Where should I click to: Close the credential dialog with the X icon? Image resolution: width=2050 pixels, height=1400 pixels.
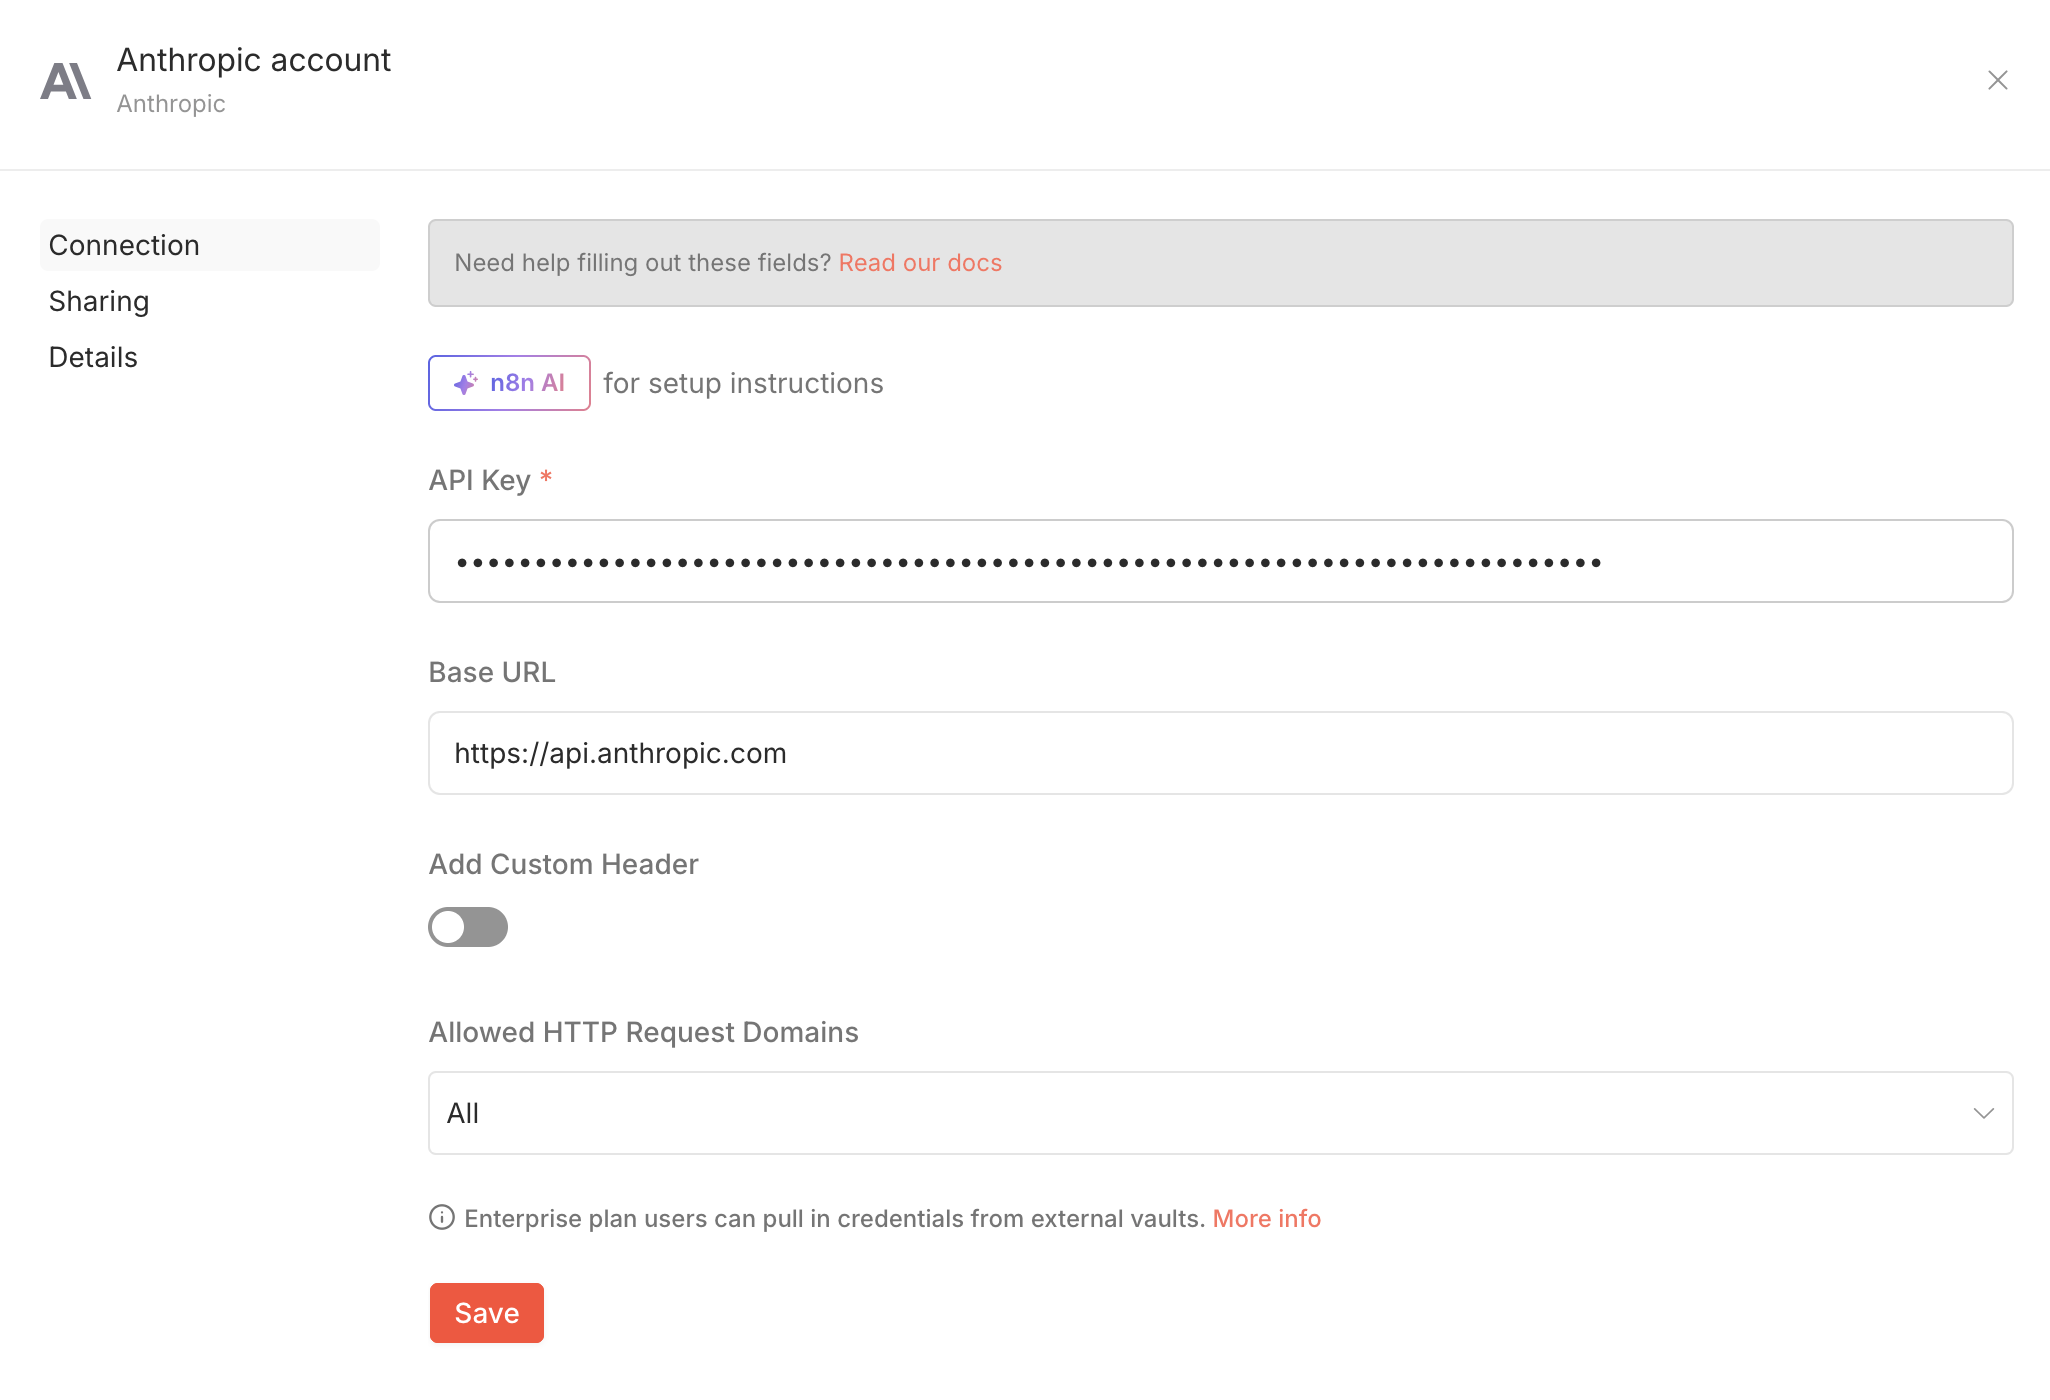point(1998,80)
